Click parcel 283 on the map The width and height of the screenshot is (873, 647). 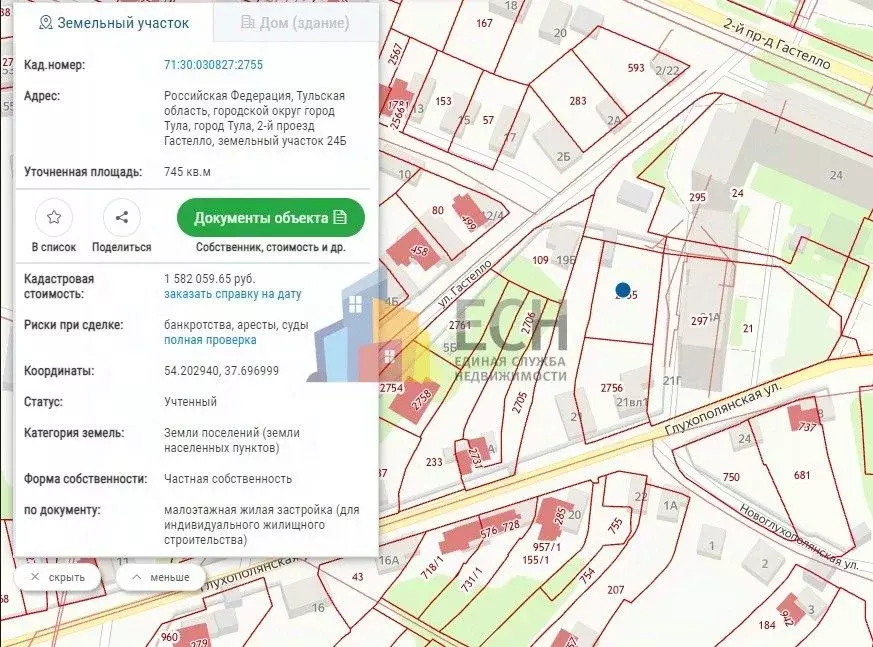(577, 101)
